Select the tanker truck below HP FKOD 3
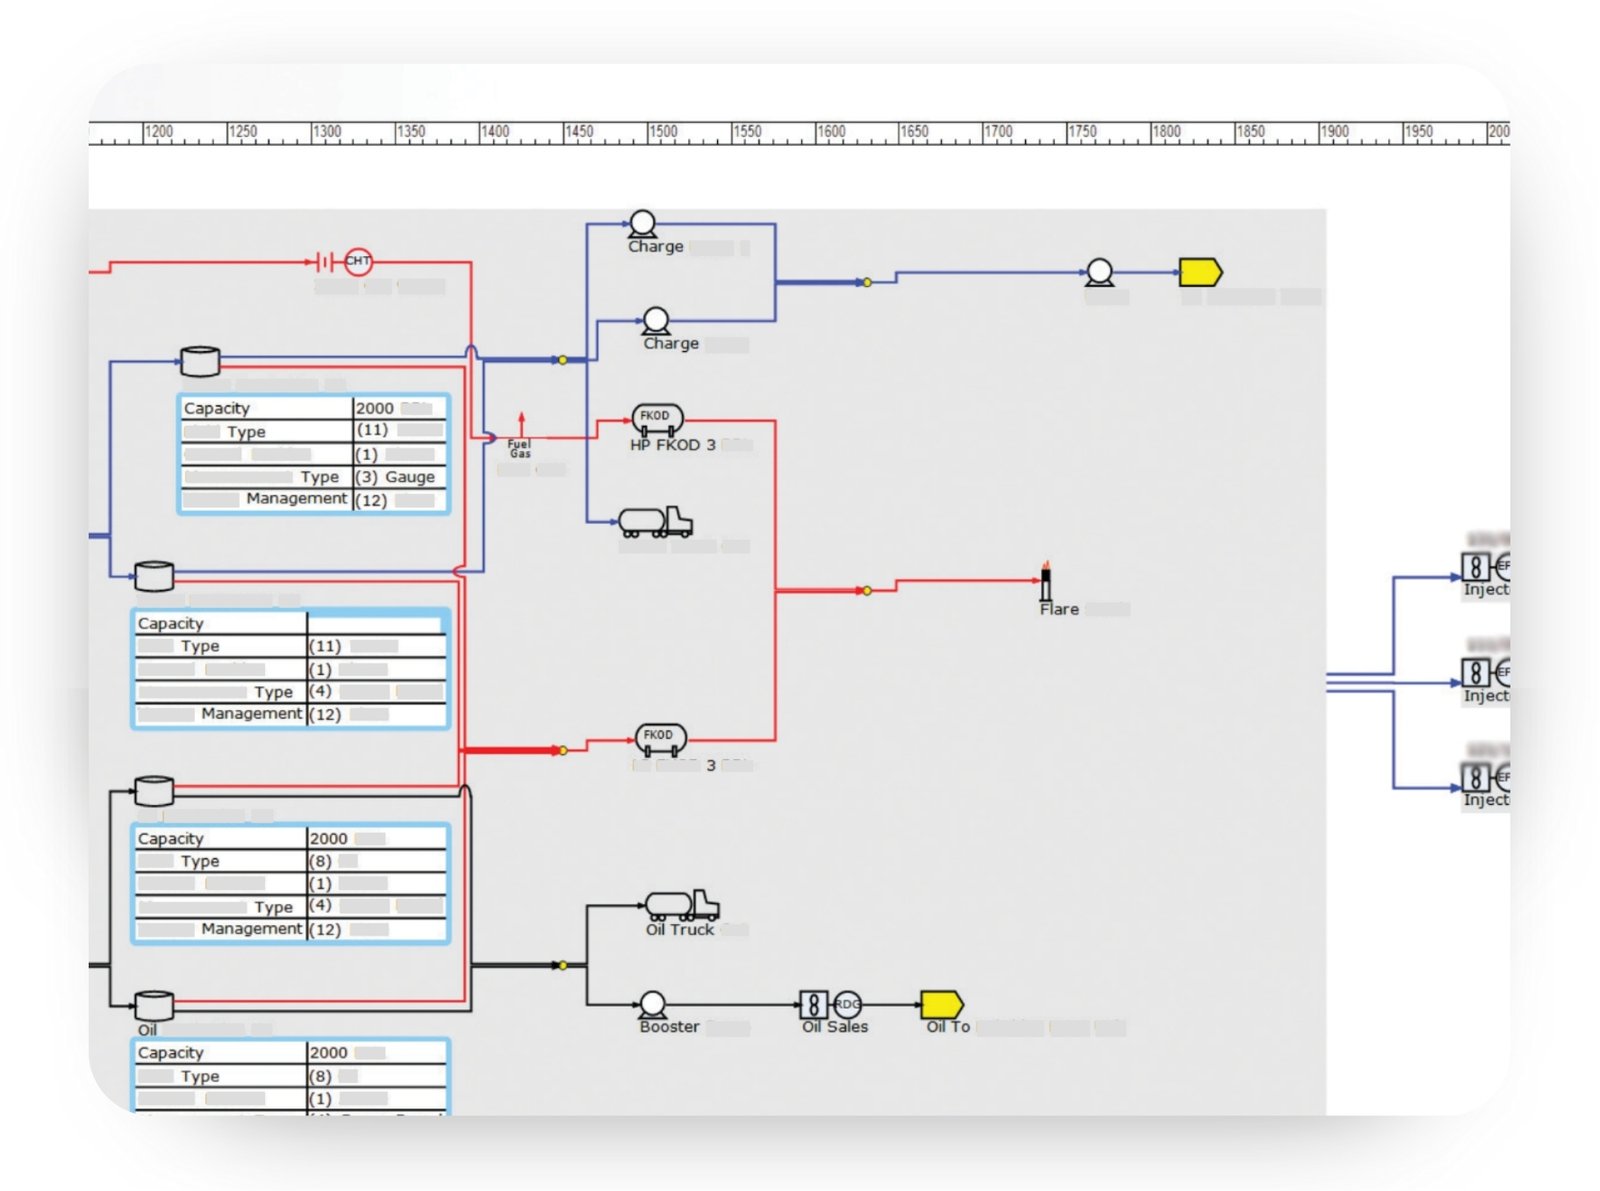This screenshot has width=1600, height=1191. tap(655, 522)
